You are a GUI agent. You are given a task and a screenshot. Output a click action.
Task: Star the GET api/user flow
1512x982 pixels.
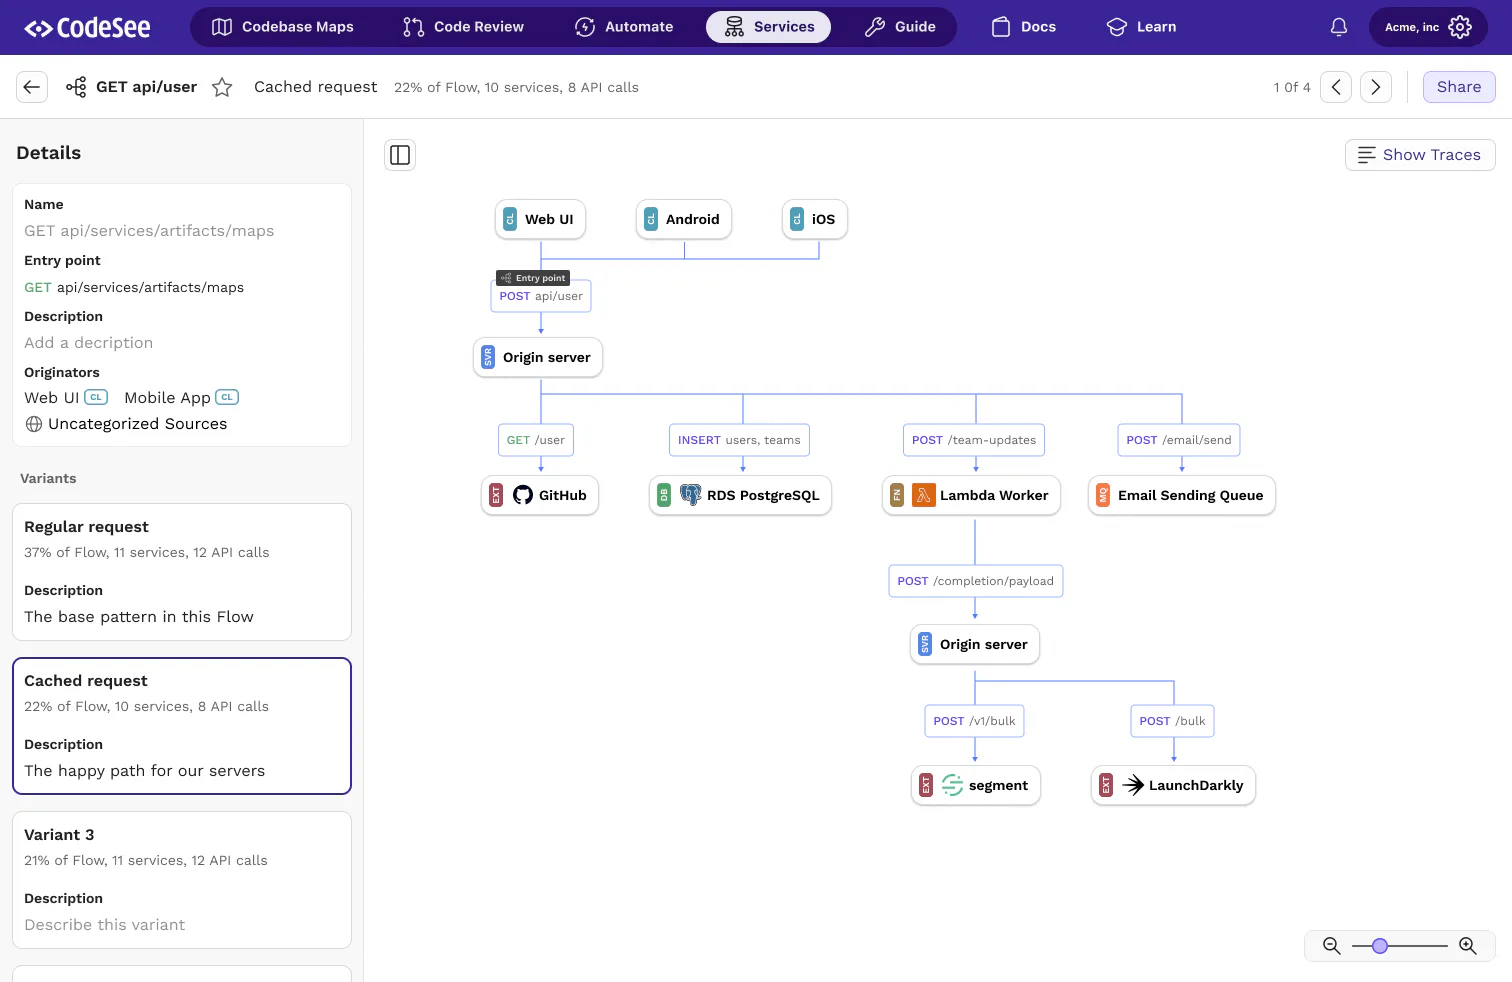(x=222, y=87)
